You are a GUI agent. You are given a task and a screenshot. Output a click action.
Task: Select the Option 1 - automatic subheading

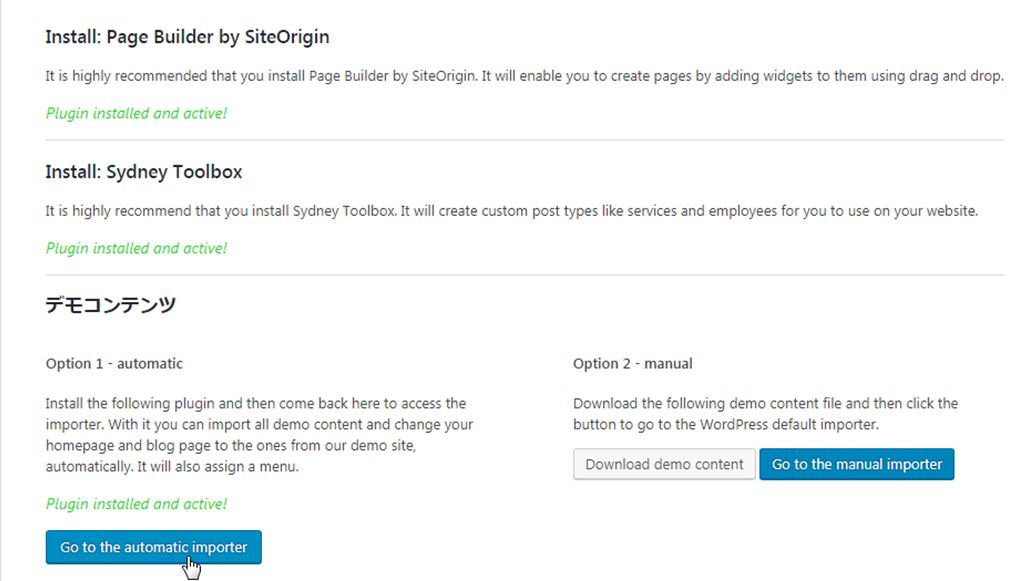coord(114,364)
